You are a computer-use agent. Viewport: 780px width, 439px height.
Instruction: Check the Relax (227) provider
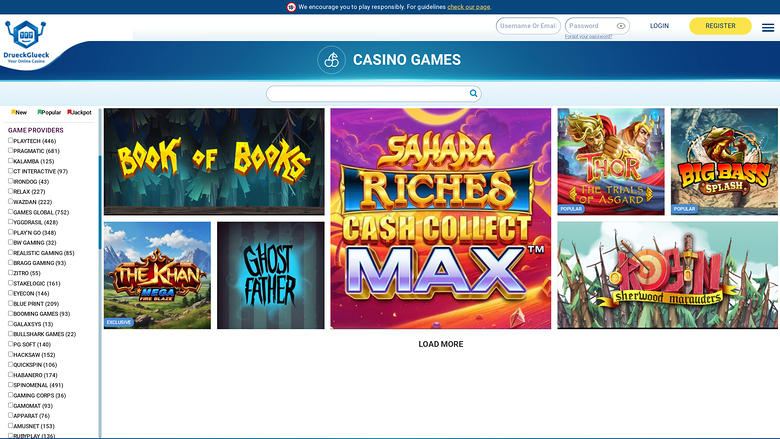(x=10, y=191)
